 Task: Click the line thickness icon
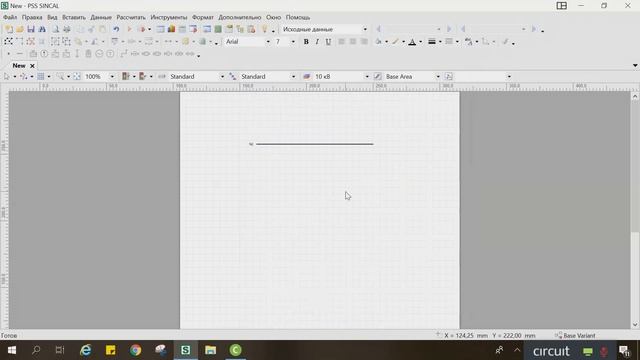pos(432,42)
